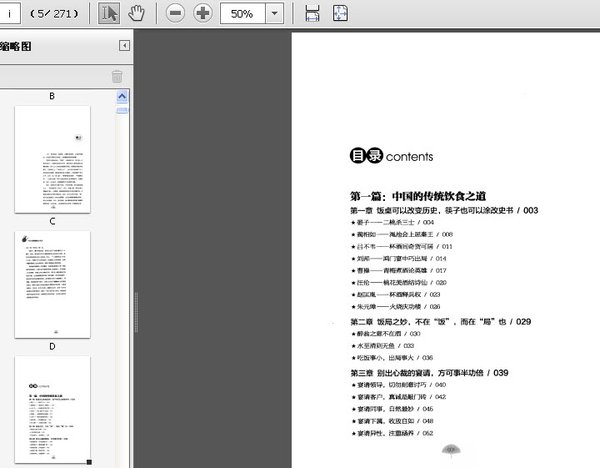Click the 第一篇 中国的传统饮食之道 heading
600x468 pixels.
pos(418,195)
